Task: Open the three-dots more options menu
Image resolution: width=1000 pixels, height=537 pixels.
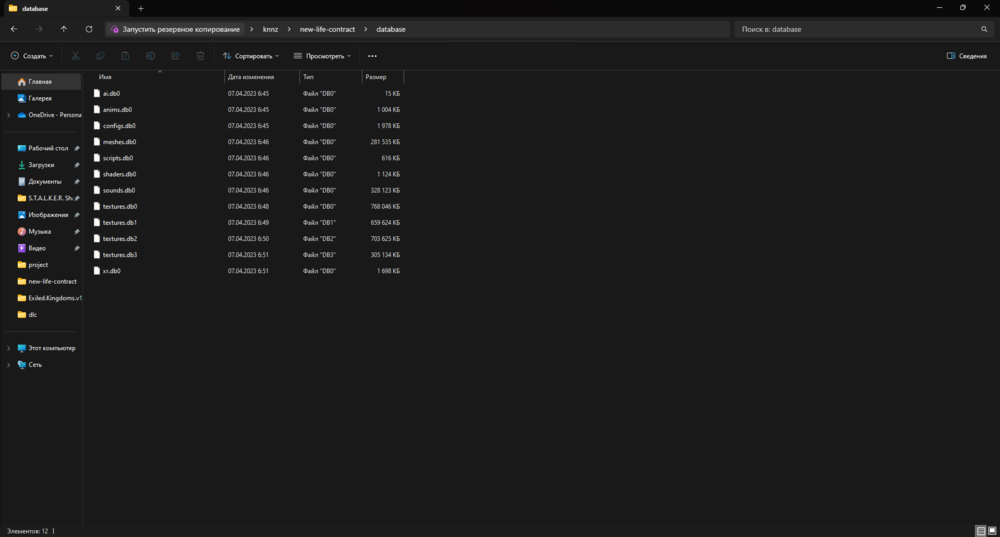Action: pyautogui.click(x=372, y=56)
